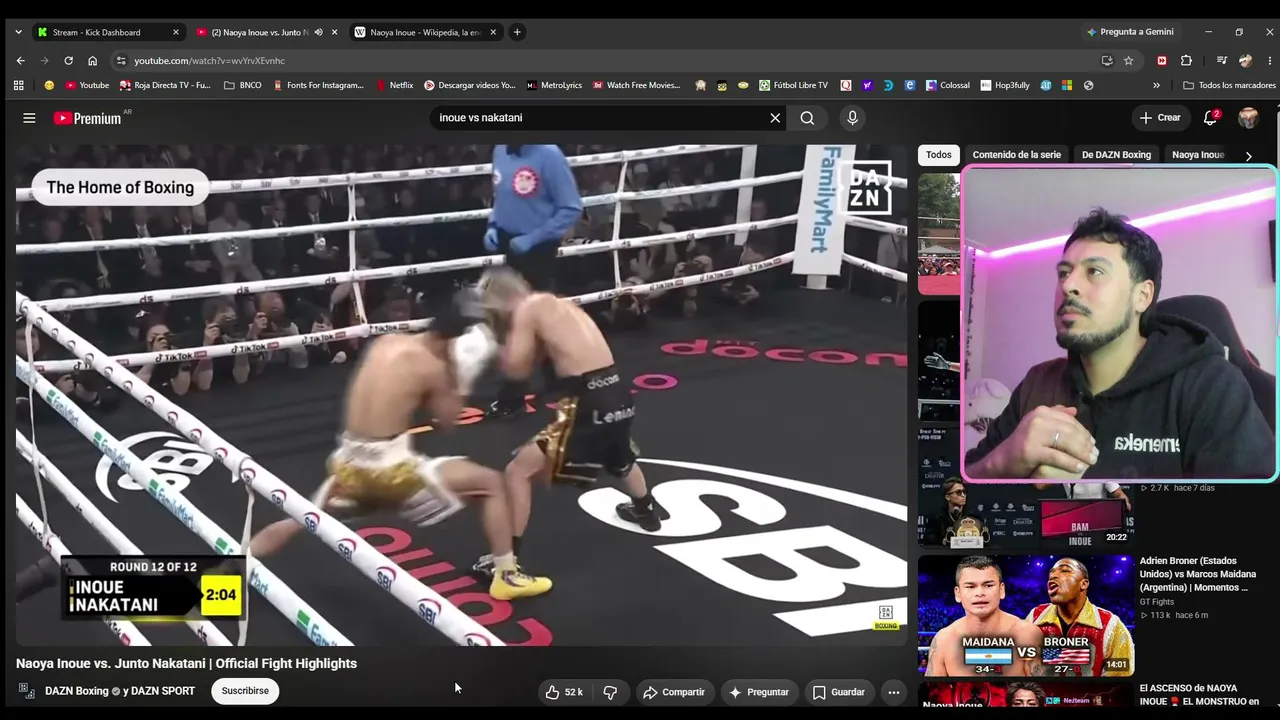The image size is (1280, 720).
Task: Open a new browser tab
Action: (x=517, y=32)
